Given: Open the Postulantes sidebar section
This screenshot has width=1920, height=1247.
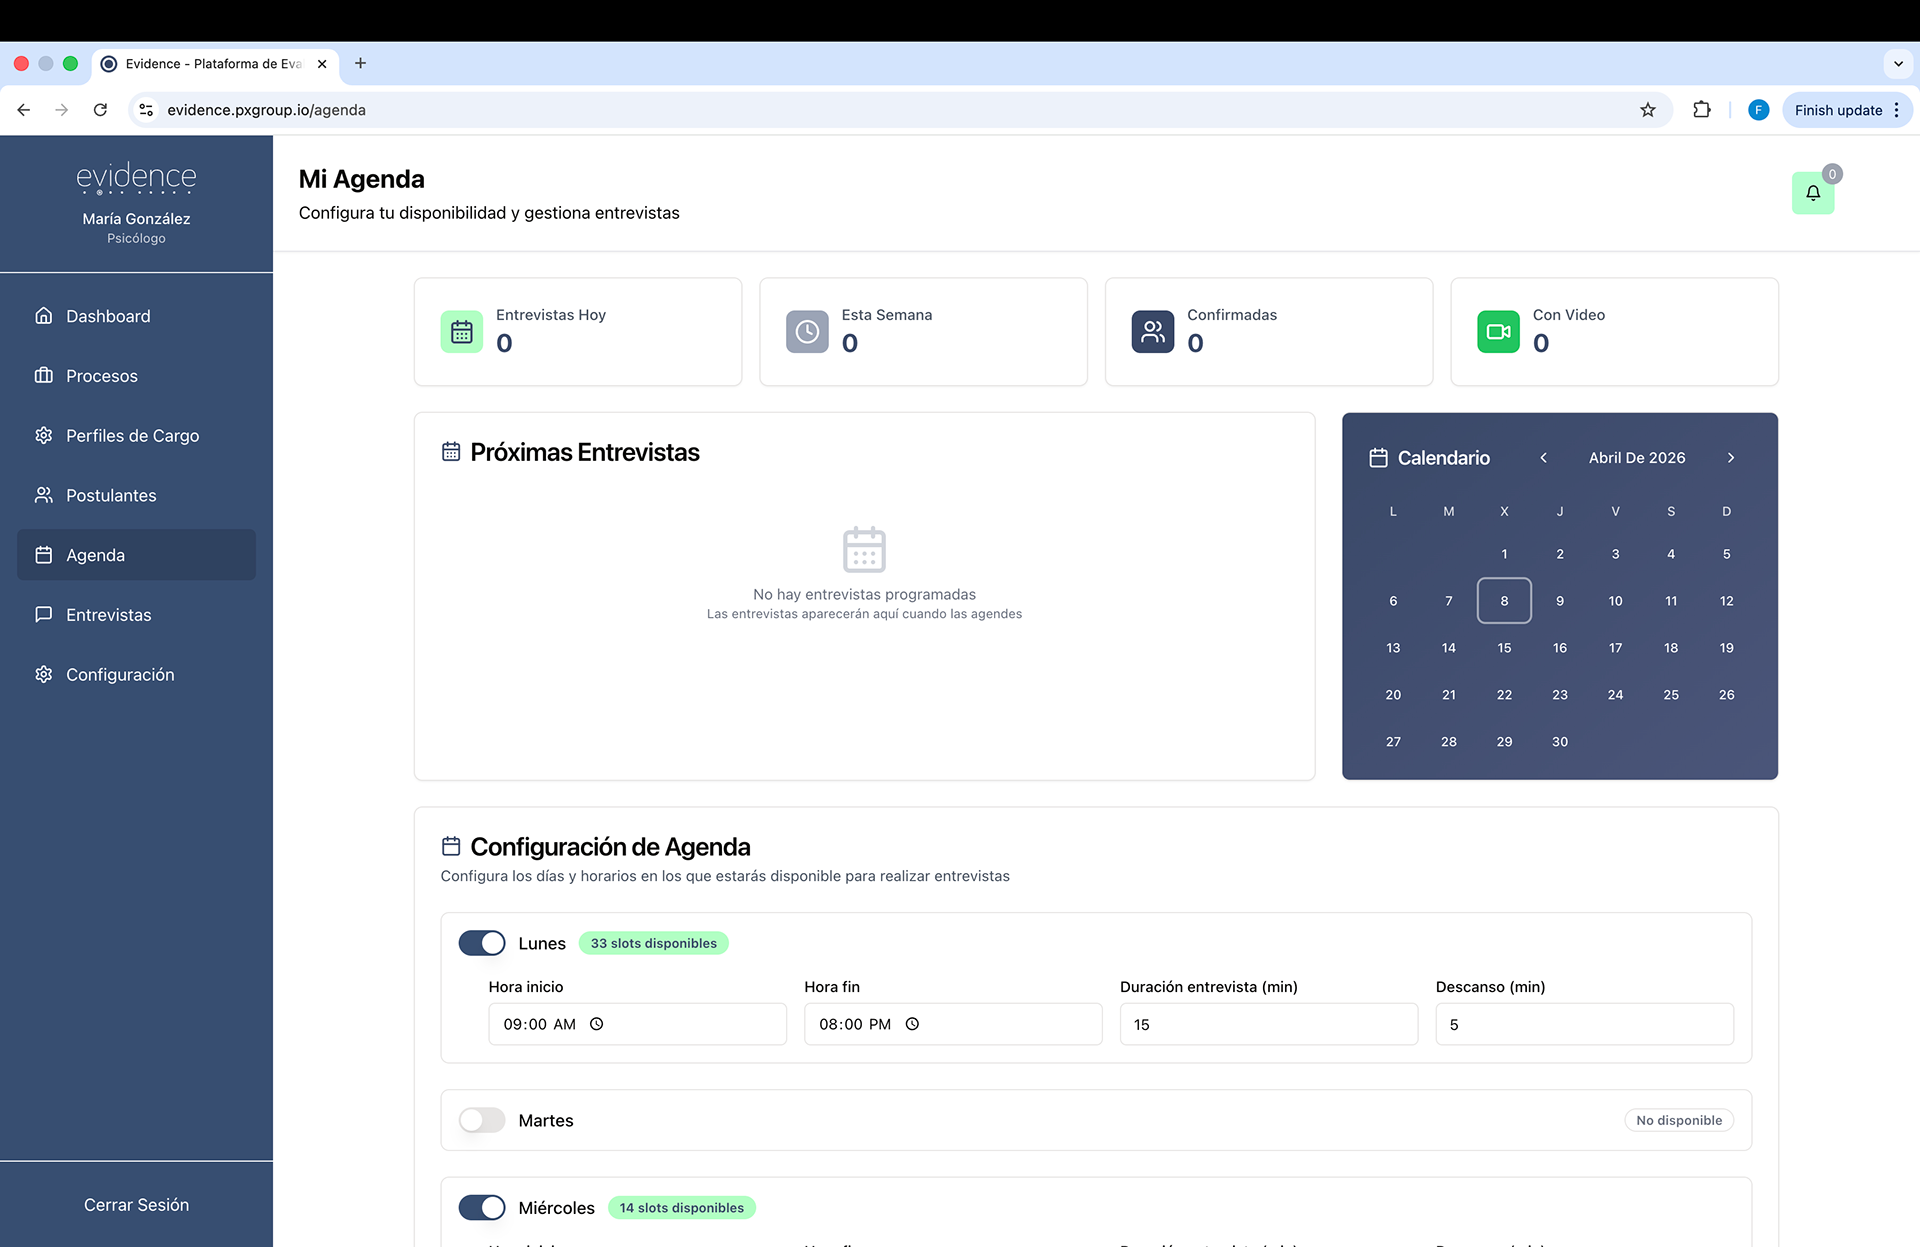Looking at the screenshot, I should [x=111, y=495].
